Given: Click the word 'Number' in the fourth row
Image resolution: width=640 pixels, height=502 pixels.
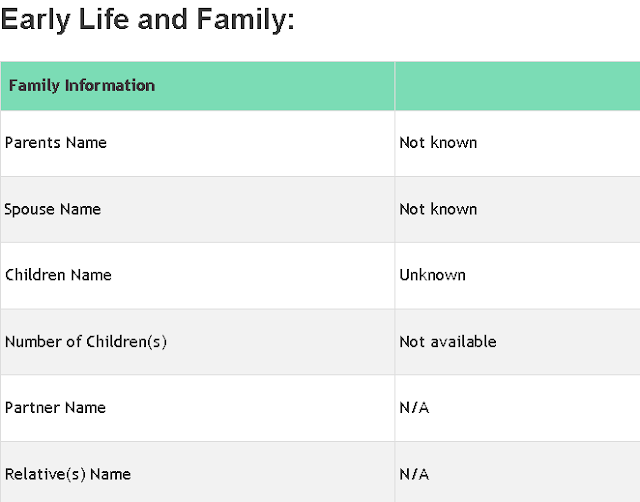Looking at the screenshot, I should pyautogui.click(x=32, y=342).
